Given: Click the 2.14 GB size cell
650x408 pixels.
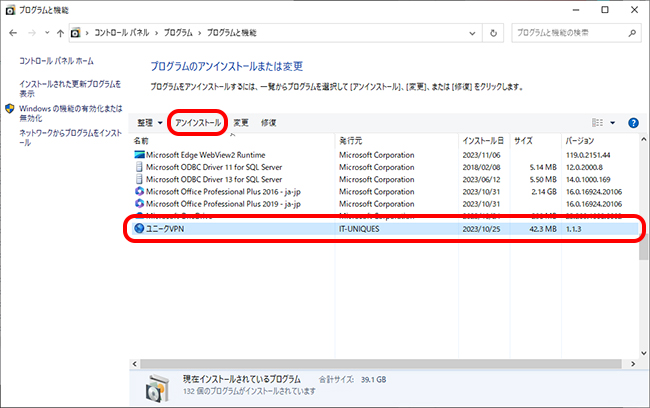Looking at the screenshot, I should click(x=544, y=192).
